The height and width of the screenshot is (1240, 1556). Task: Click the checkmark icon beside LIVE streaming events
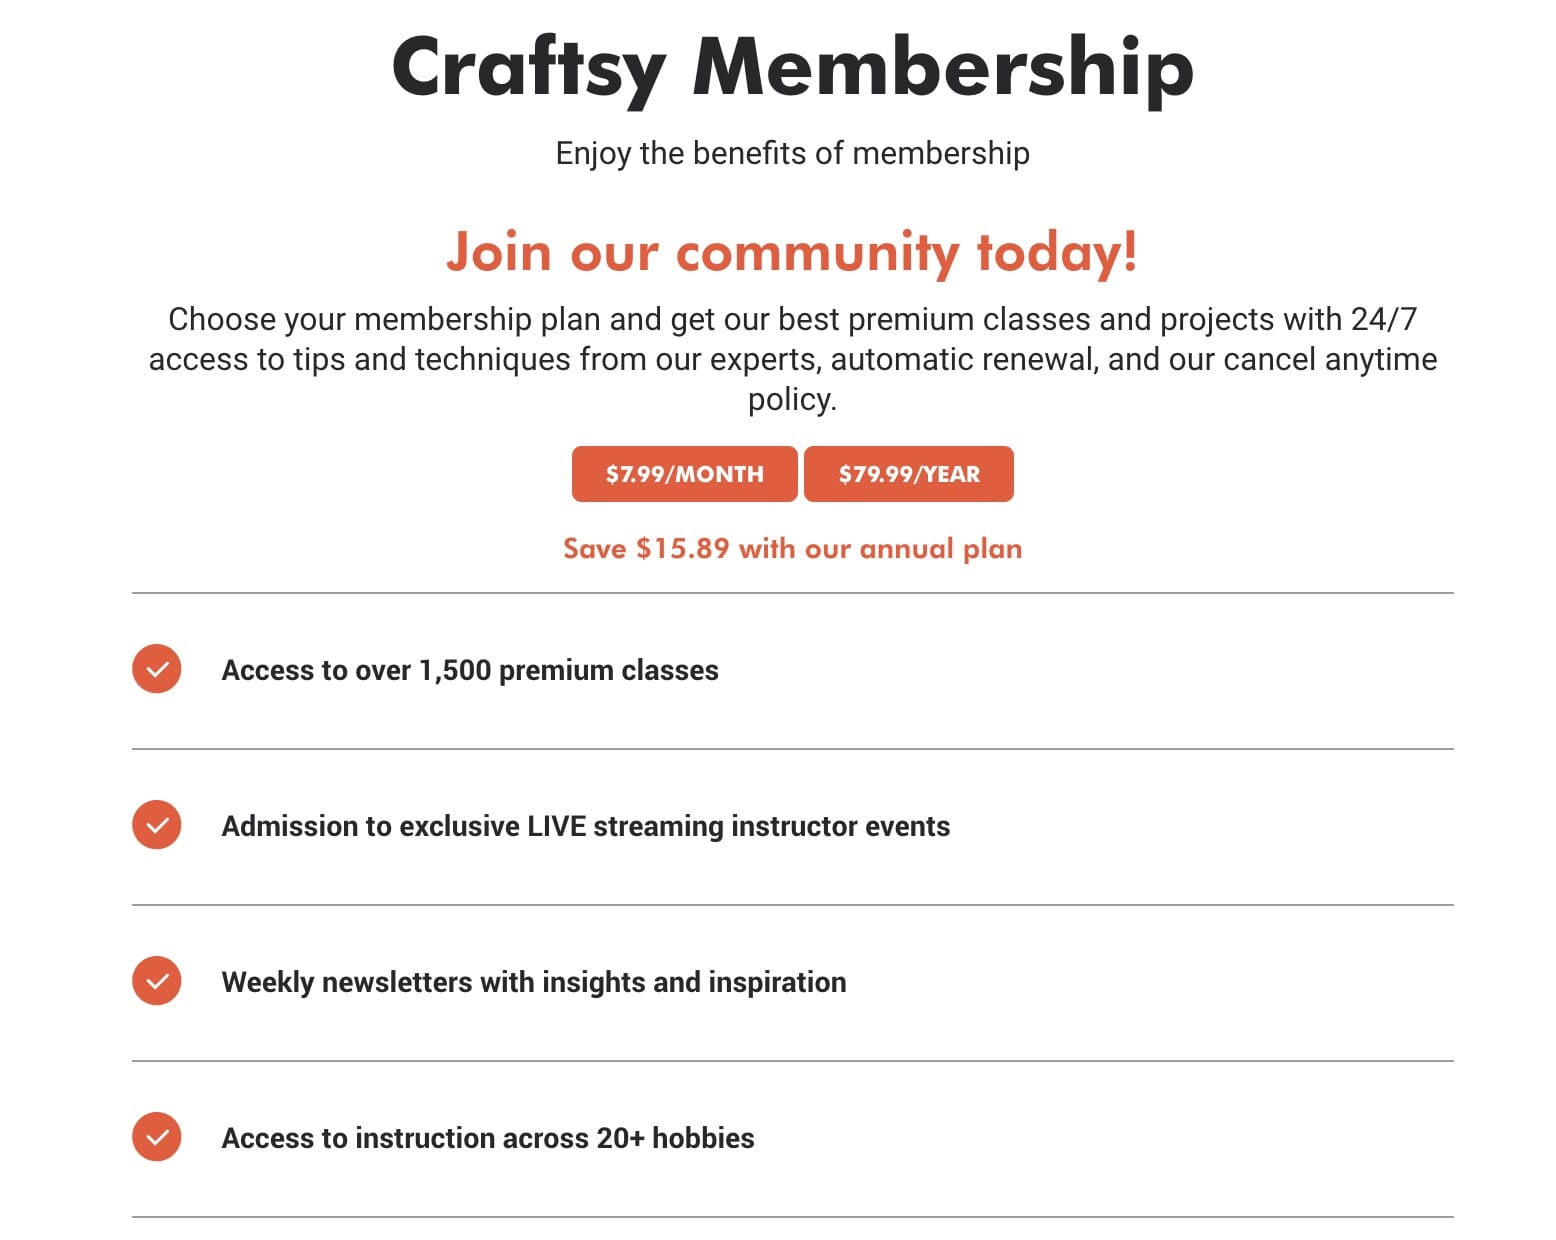tap(157, 825)
